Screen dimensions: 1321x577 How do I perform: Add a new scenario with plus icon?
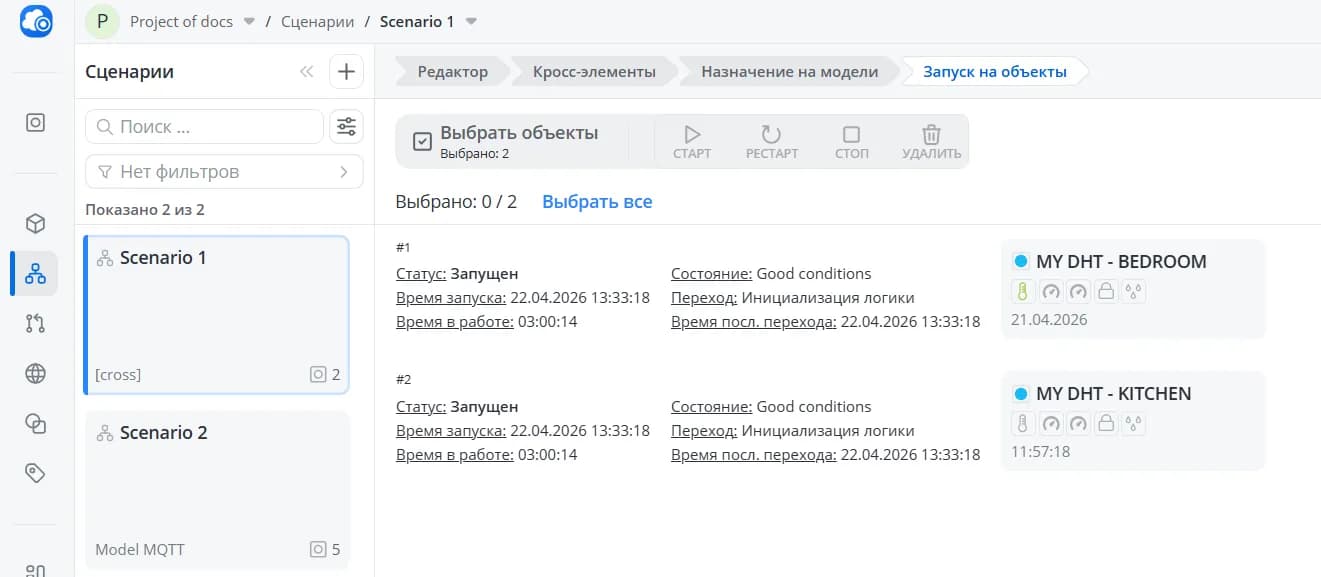(346, 72)
